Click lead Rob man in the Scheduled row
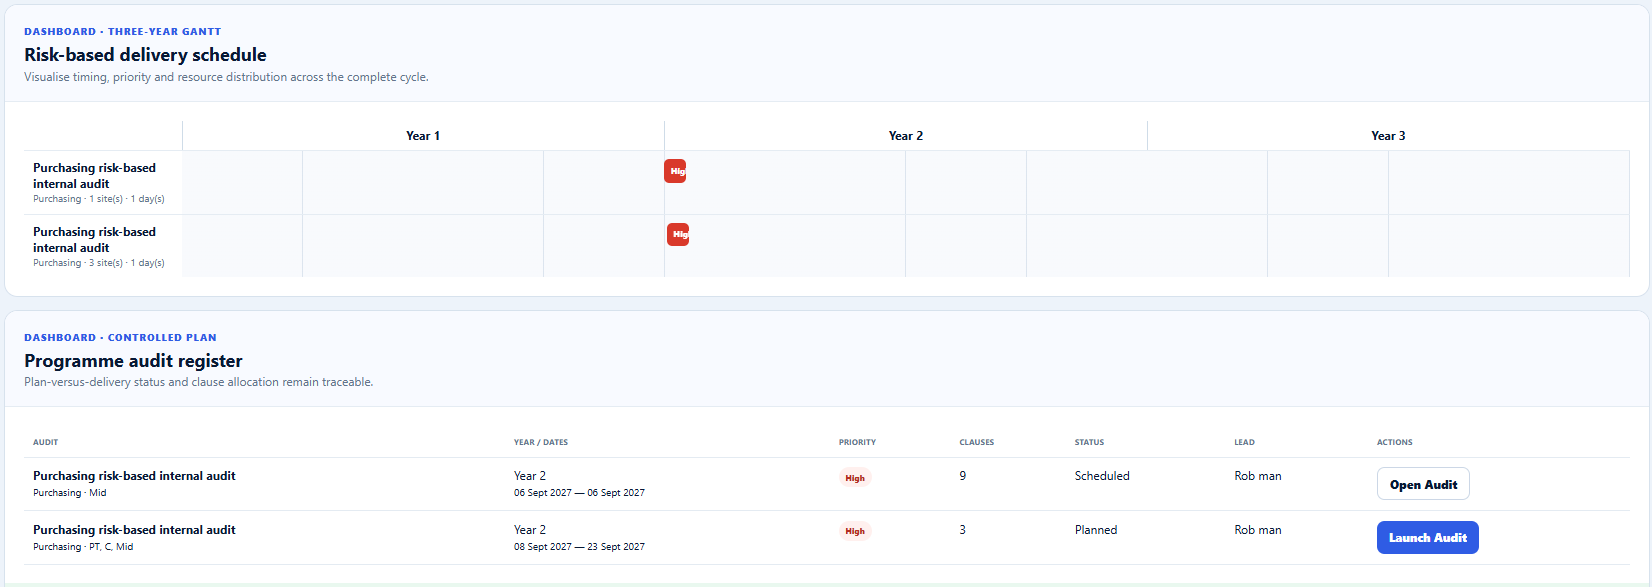The image size is (1652, 587). pyautogui.click(x=1258, y=476)
